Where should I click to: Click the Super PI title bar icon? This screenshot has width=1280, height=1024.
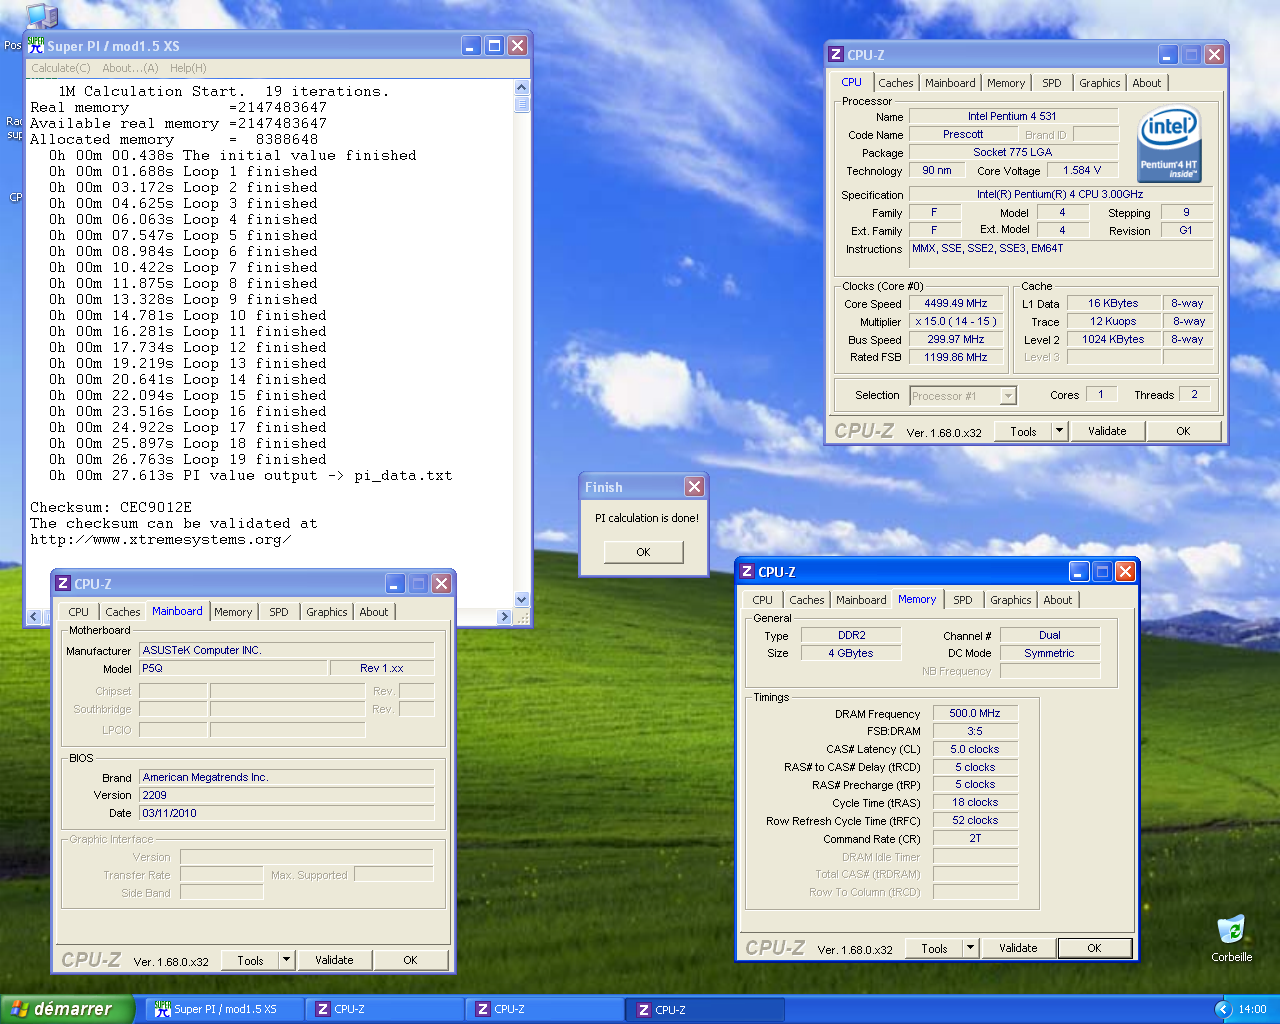(36, 46)
